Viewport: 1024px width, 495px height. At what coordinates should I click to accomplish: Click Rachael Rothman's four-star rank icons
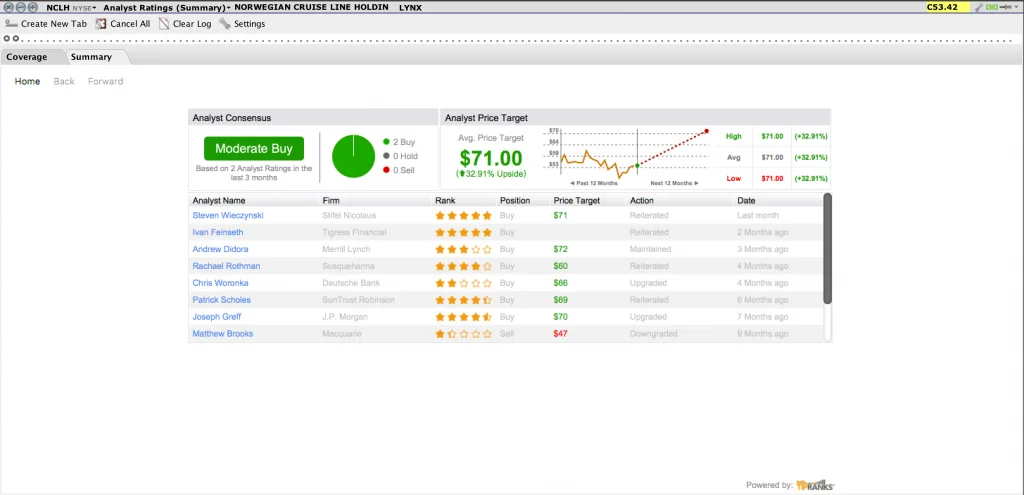coord(464,266)
